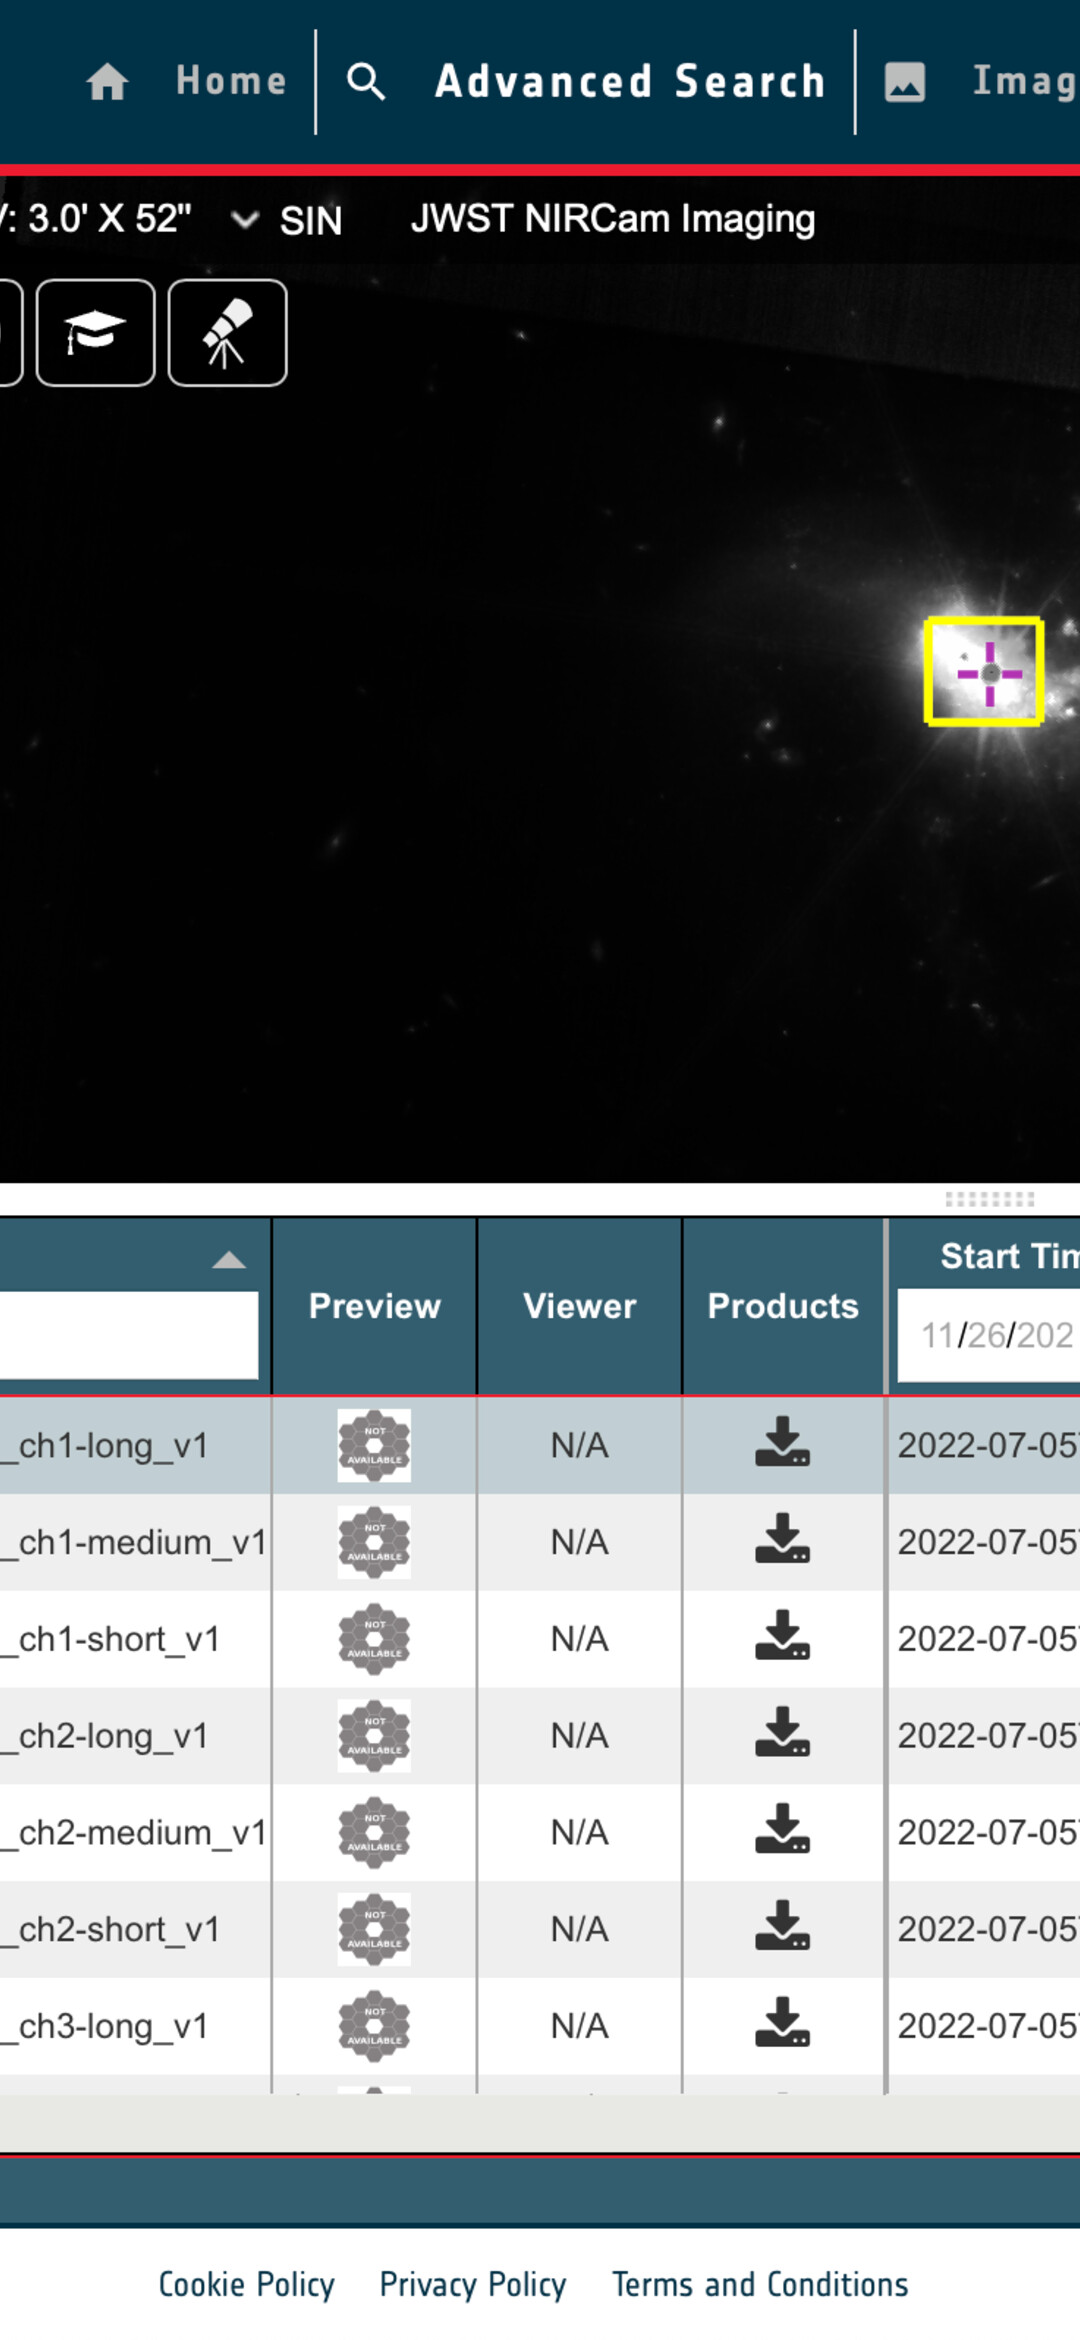The height and width of the screenshot is (2340, 1080).
Task: Click preview thumbnail for ch1-short_v1 row
Action: click(374, 1638)
